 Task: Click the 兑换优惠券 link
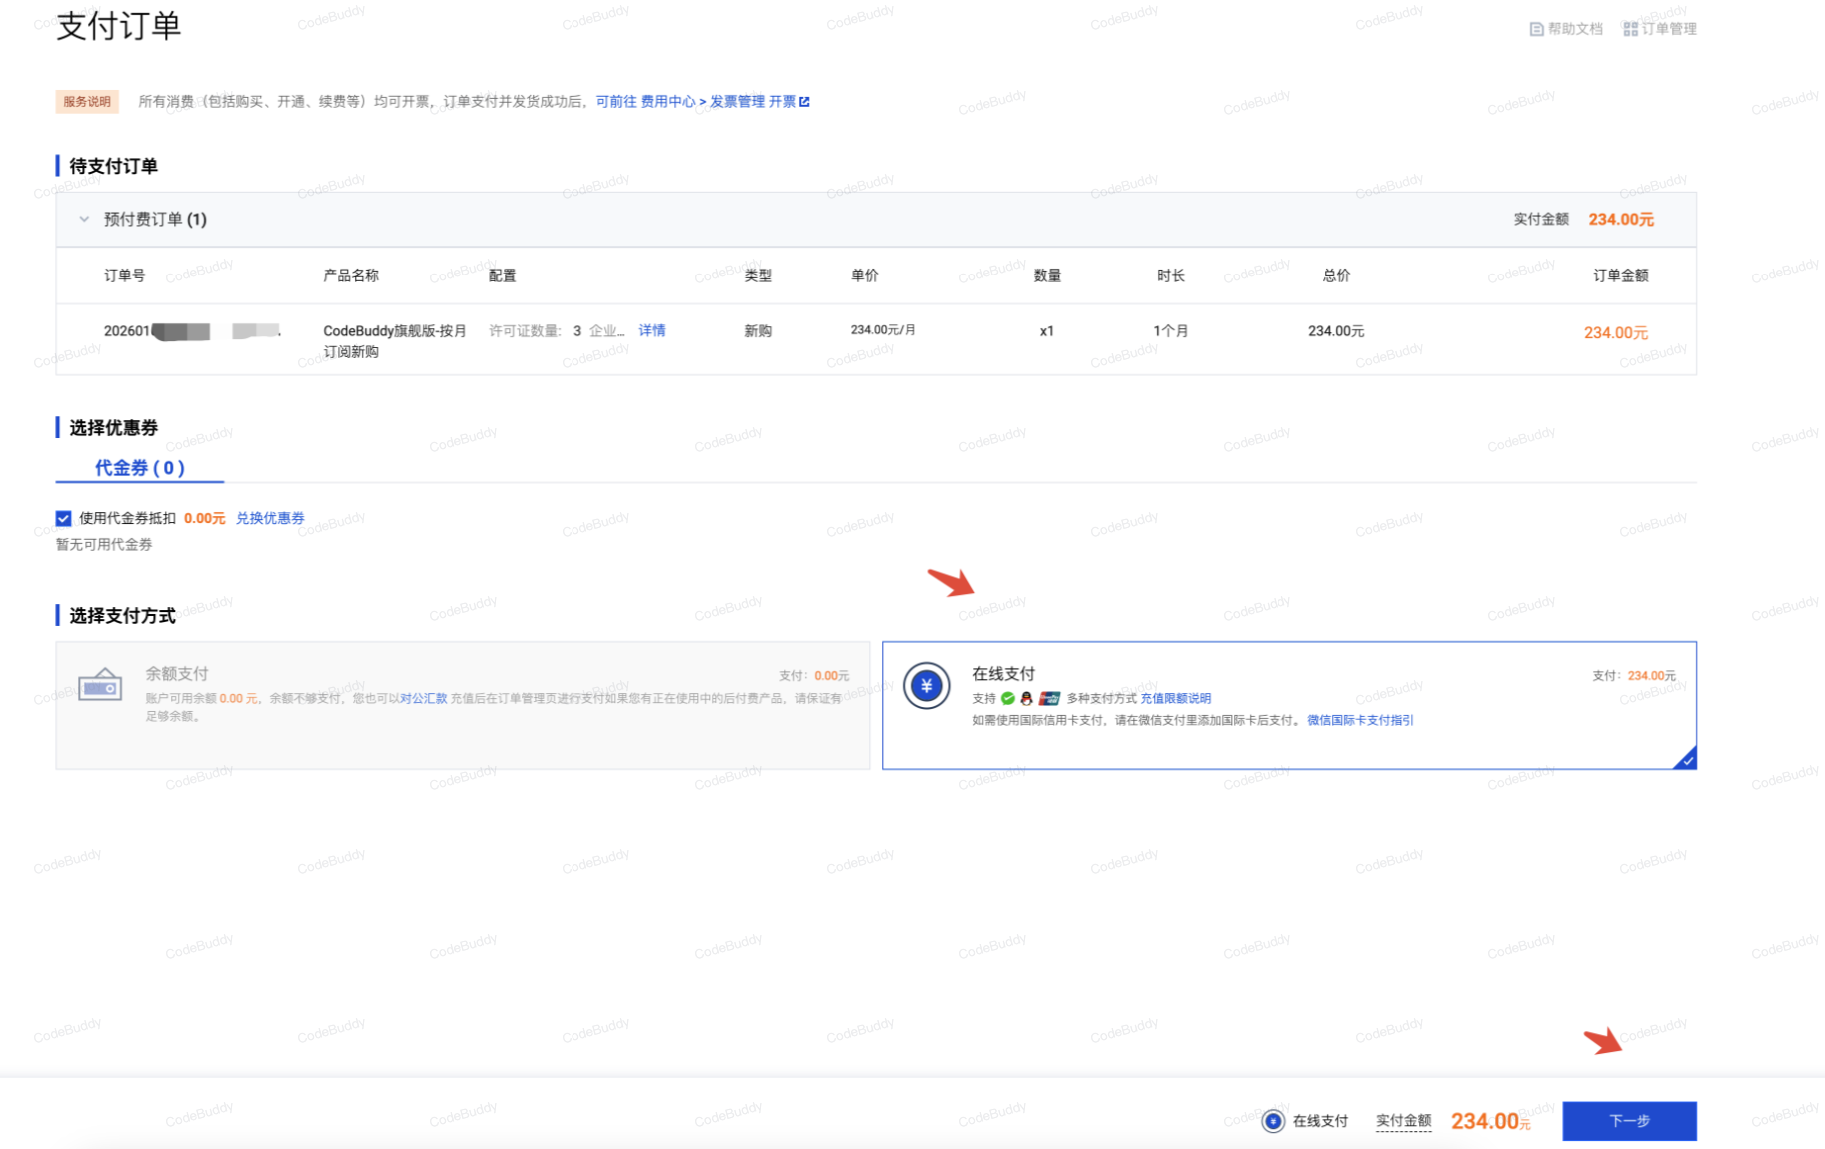(x=270, y=518)
